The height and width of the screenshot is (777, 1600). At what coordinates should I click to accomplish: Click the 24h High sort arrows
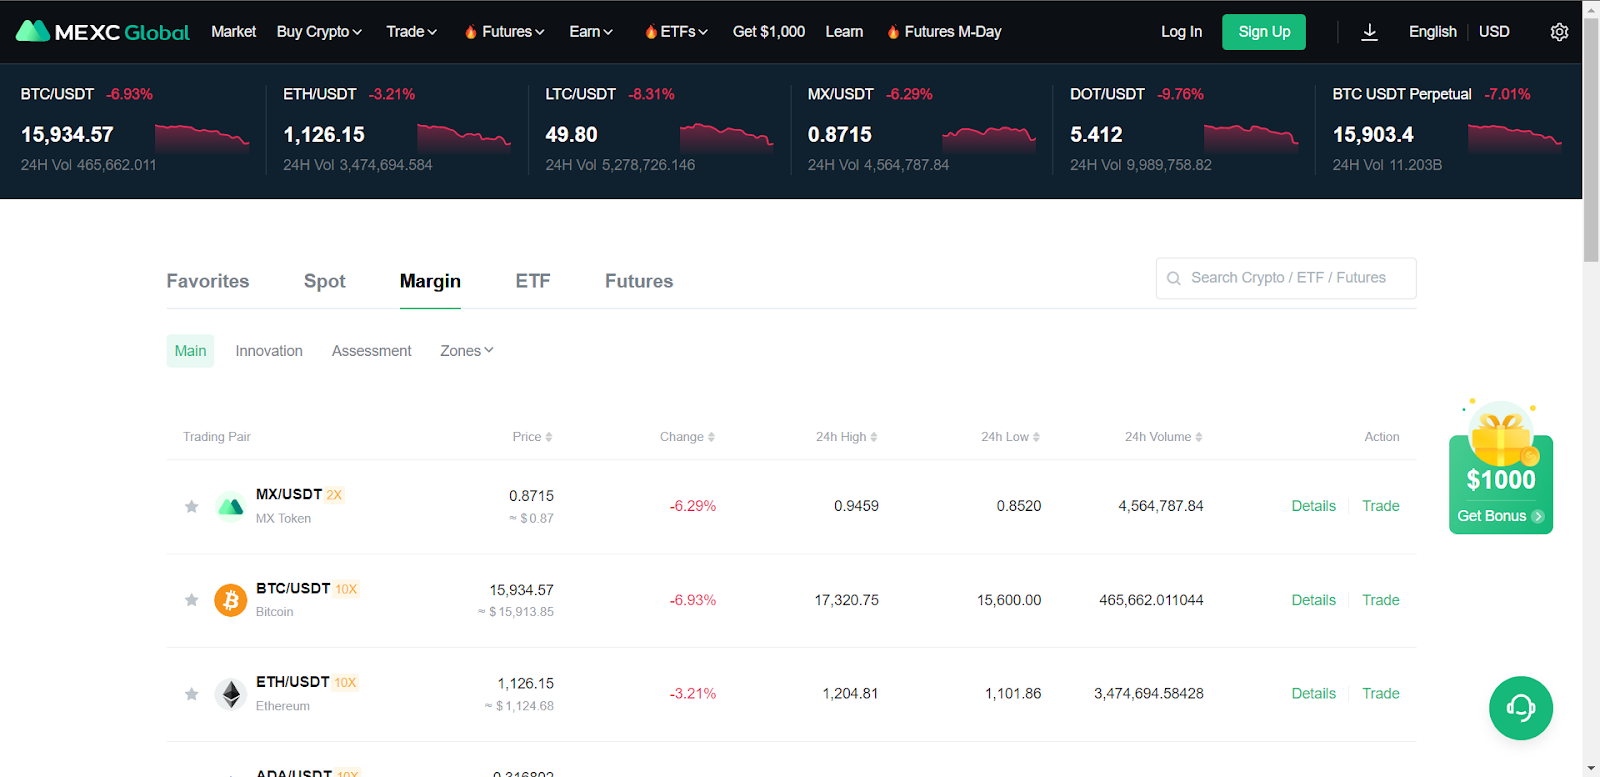[x=874, y=437]
